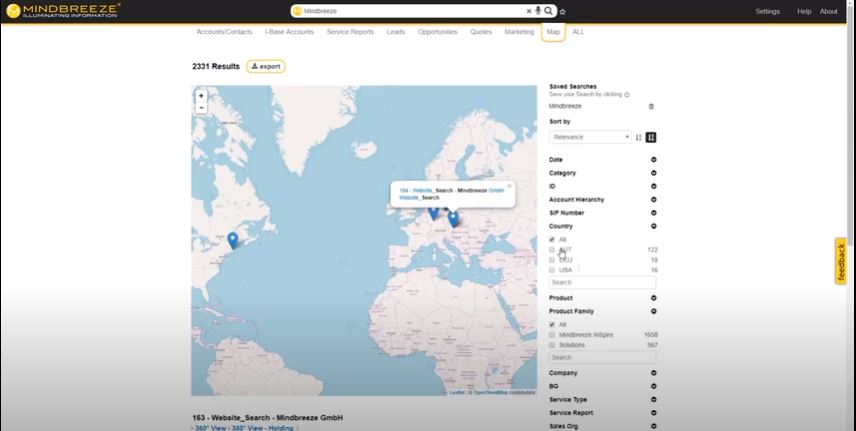Open Help in the top bar
This screenshot has width=856, height=431.
(x=804, y=11)
